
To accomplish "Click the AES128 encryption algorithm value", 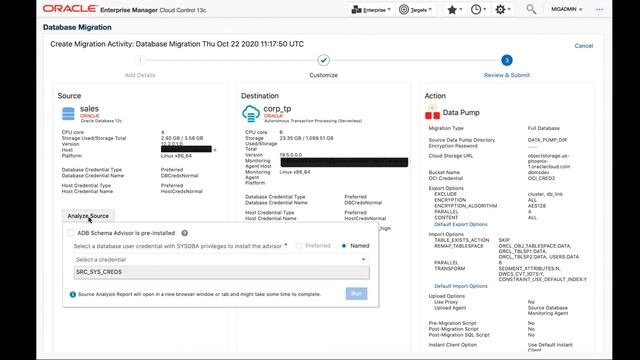I will click(536, 206).
